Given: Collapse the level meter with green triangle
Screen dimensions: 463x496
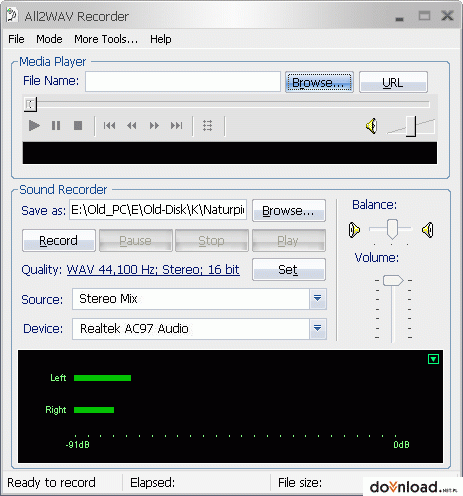Looking at the screenshot, I should 433,359.
